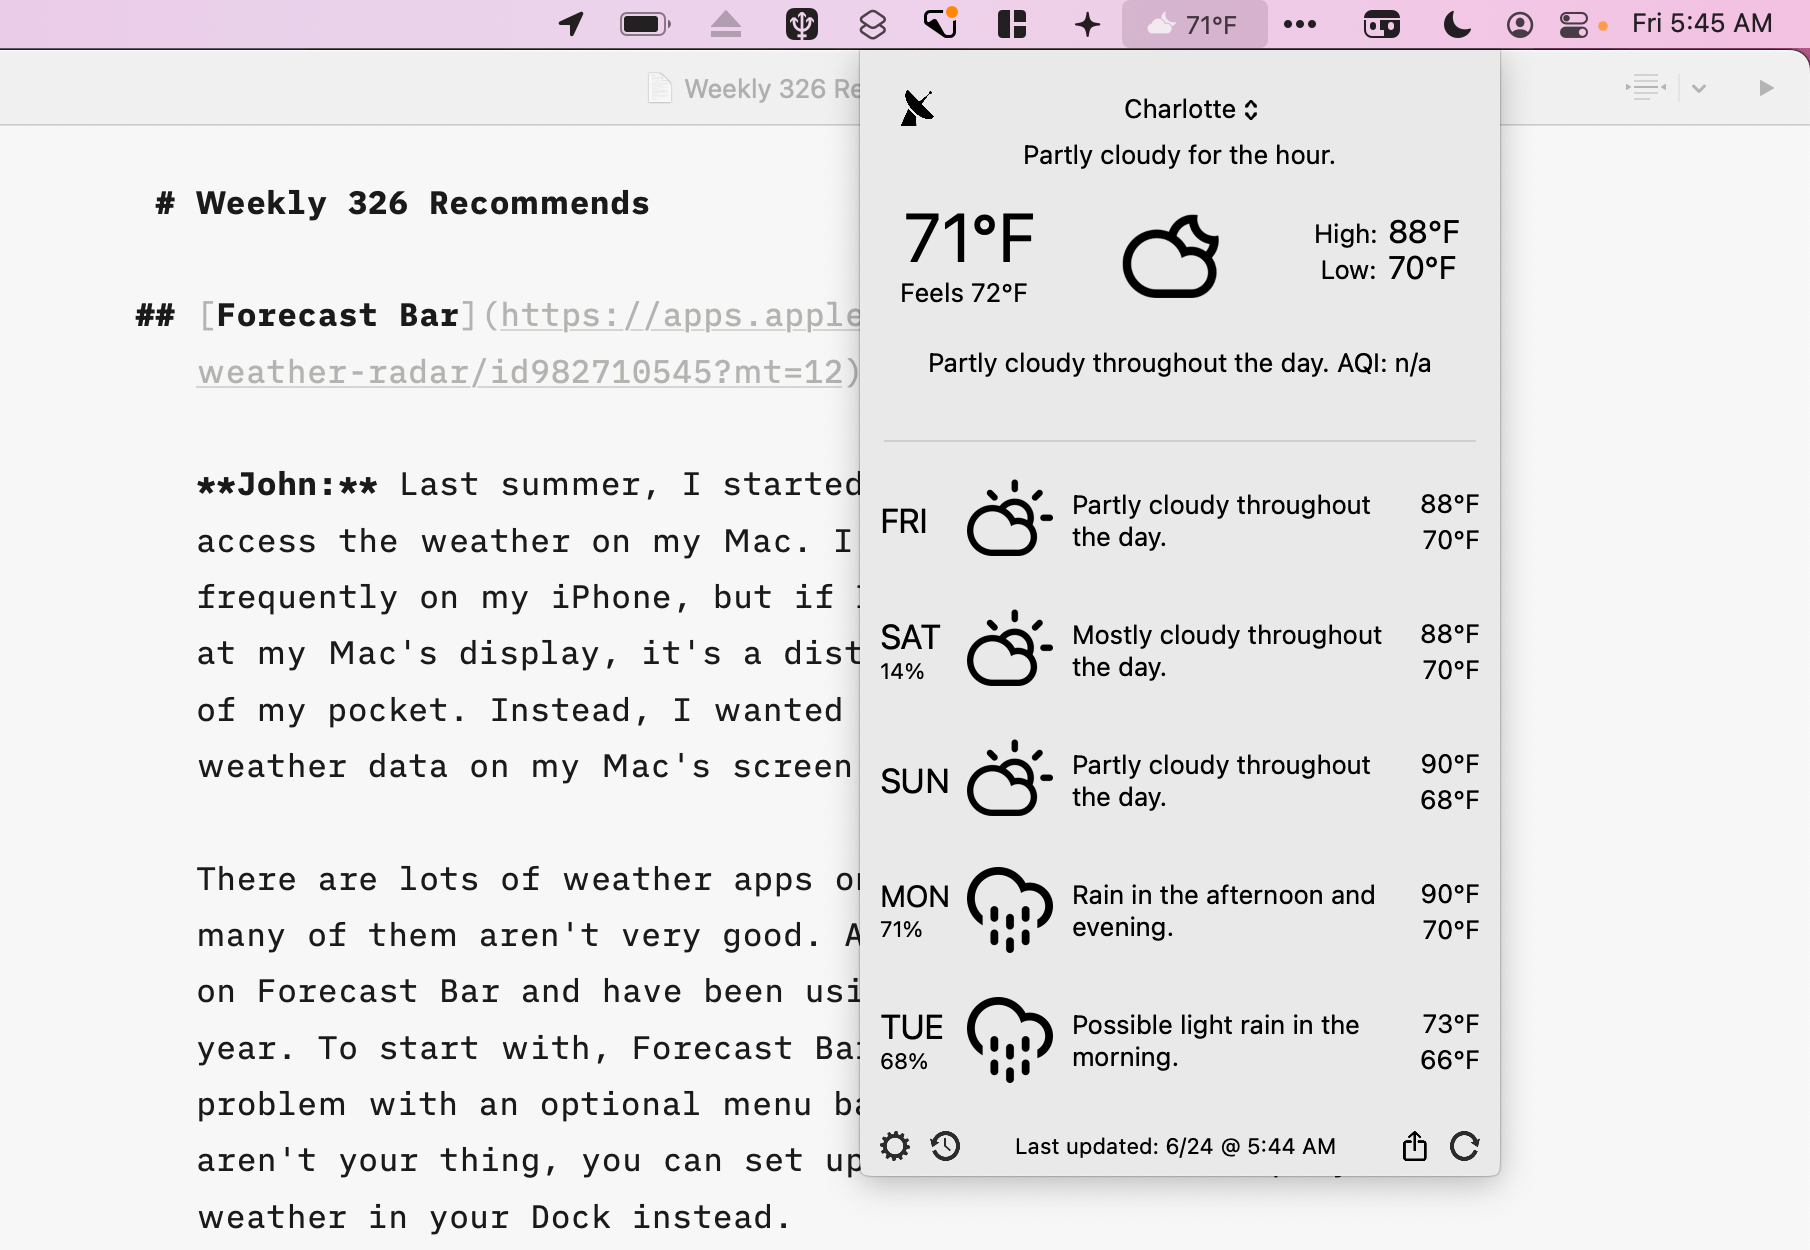Open the radar satellite dish icon
This screenshot has height=1250, width=1810.
[x=917, y=108]
